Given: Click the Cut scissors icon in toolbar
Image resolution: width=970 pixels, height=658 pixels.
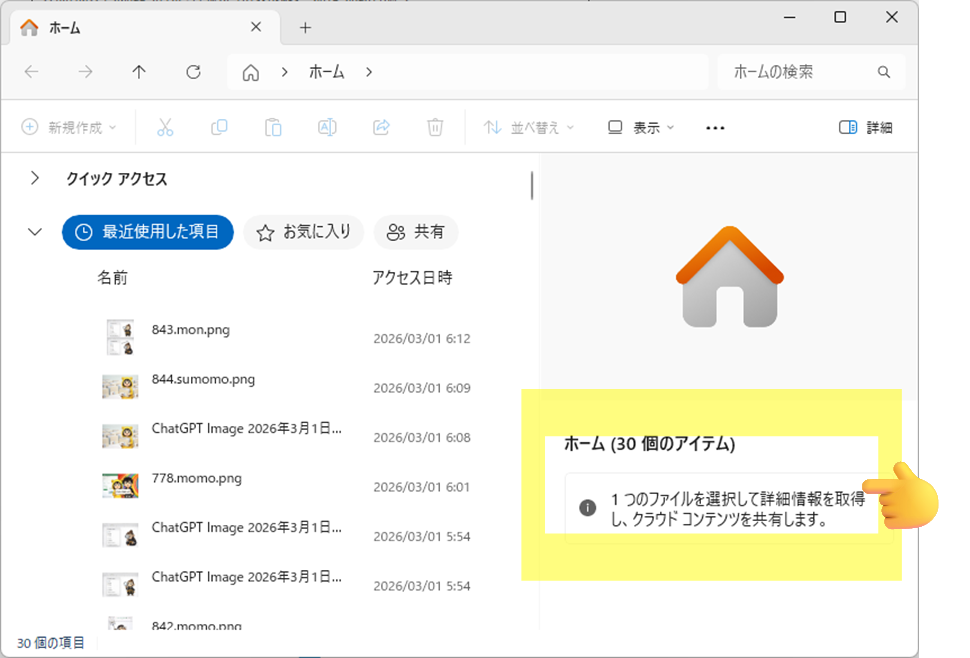Looking at the screenshot, I should pos(165,127).
